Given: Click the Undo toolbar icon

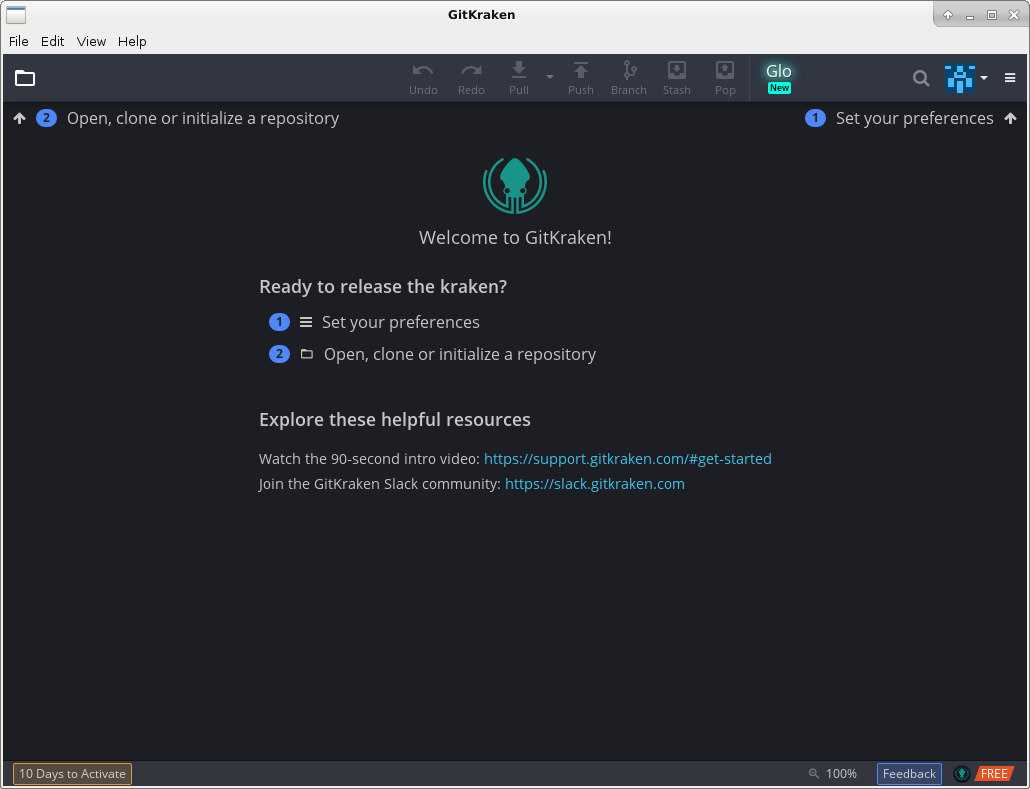Looking at the screenshot, I should tap(423, 79).
